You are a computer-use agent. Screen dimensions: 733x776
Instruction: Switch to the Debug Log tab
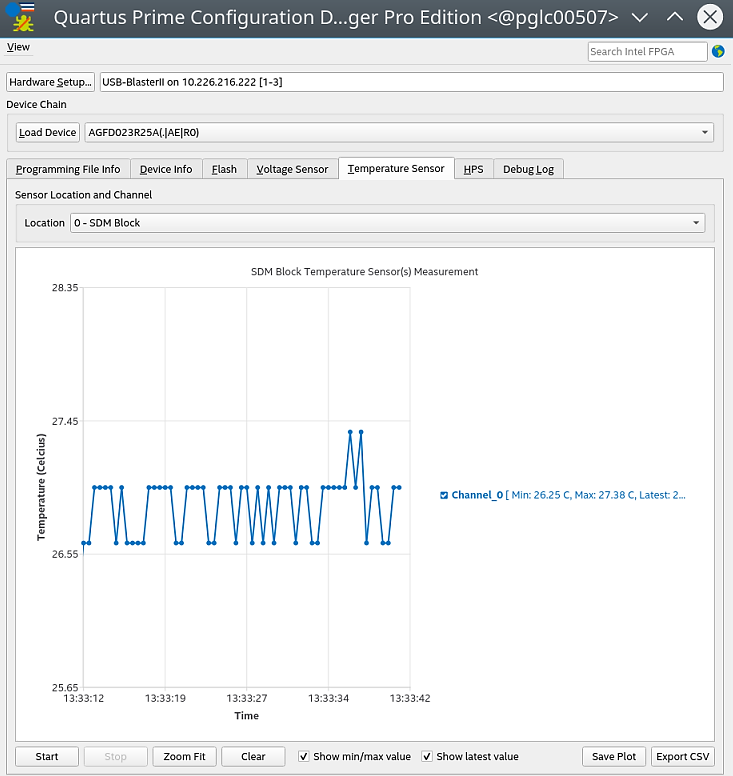pos(528,169)
